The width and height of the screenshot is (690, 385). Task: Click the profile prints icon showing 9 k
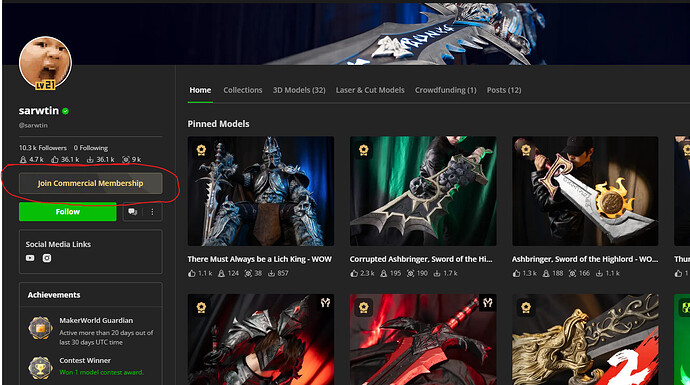coord(126,159)
